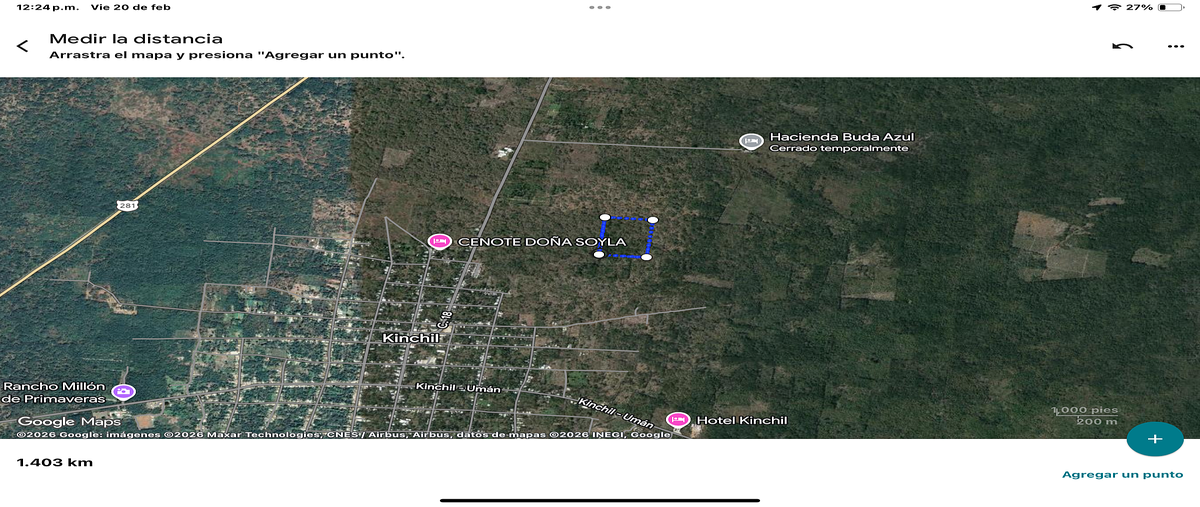Select the Cenote Doña Soyla pink marker
Viewport: 1200px width, 507px height.
click(x=438, y=241)
